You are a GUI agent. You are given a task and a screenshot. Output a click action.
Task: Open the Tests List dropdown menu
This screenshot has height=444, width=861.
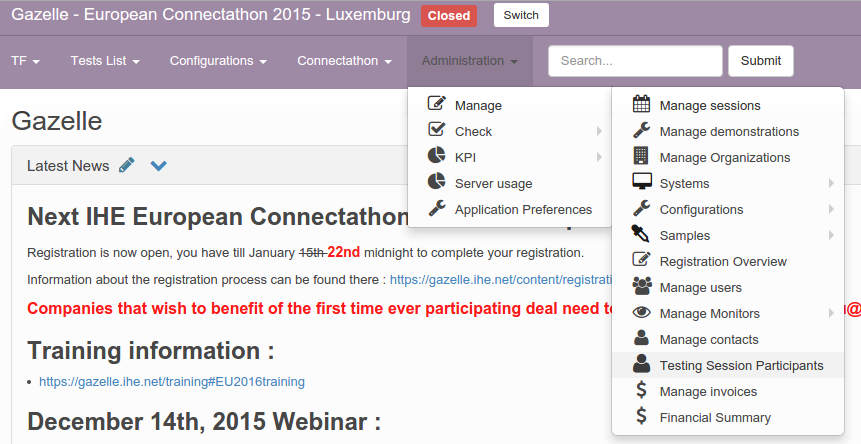click(105, 61)
